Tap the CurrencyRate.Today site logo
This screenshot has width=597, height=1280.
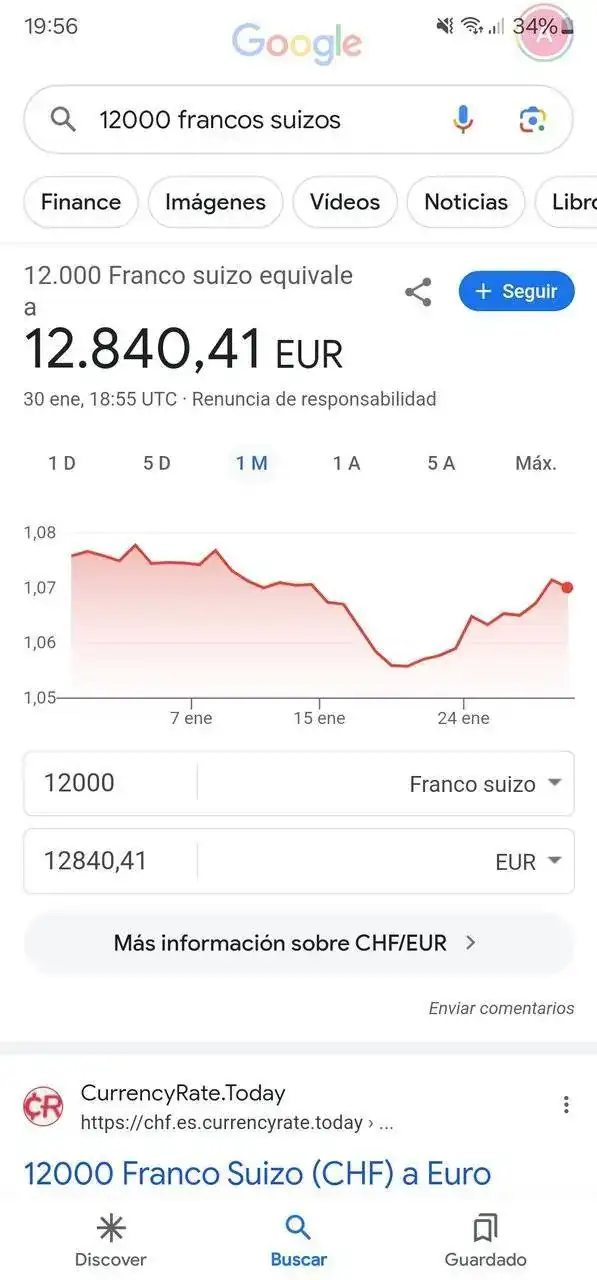point(43,1106)
